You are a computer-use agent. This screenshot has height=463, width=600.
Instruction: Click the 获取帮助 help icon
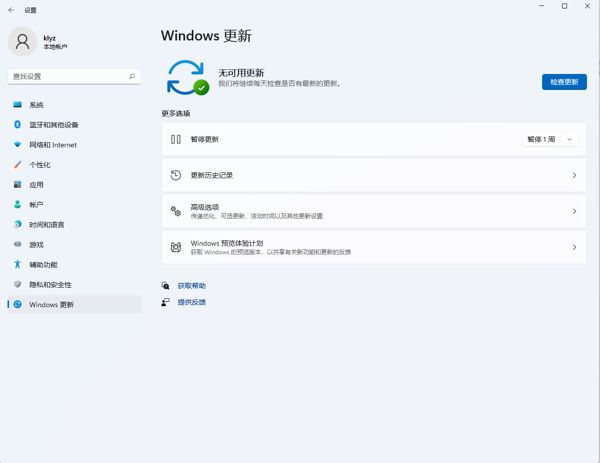[165, 285]
